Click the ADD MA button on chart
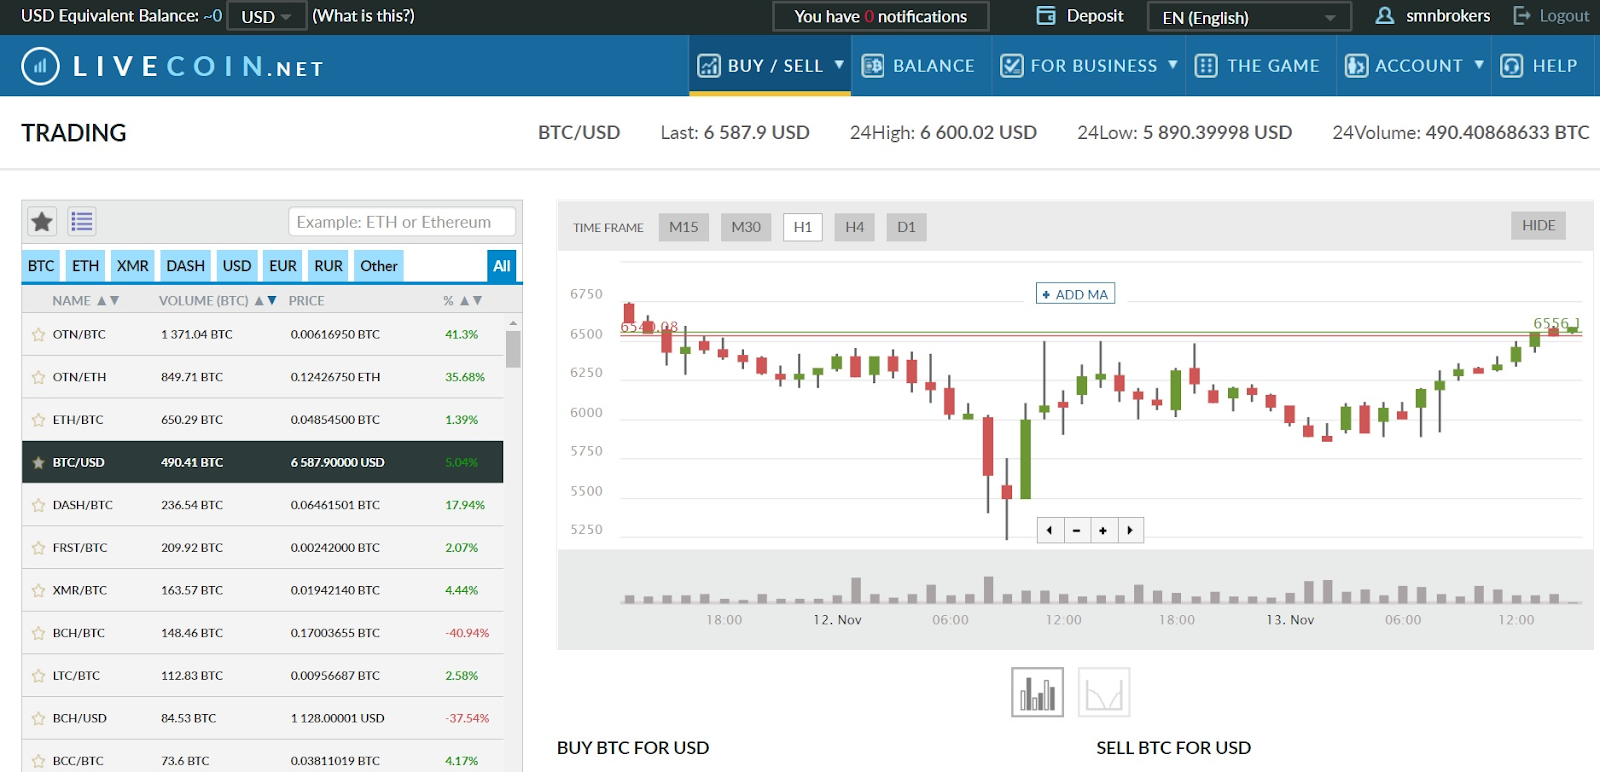Screen dimensions: 1600x772 coord(1075,294)
